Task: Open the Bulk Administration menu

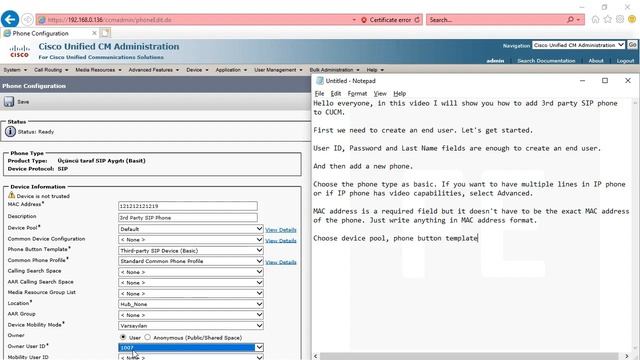Action: pos(334,70)
